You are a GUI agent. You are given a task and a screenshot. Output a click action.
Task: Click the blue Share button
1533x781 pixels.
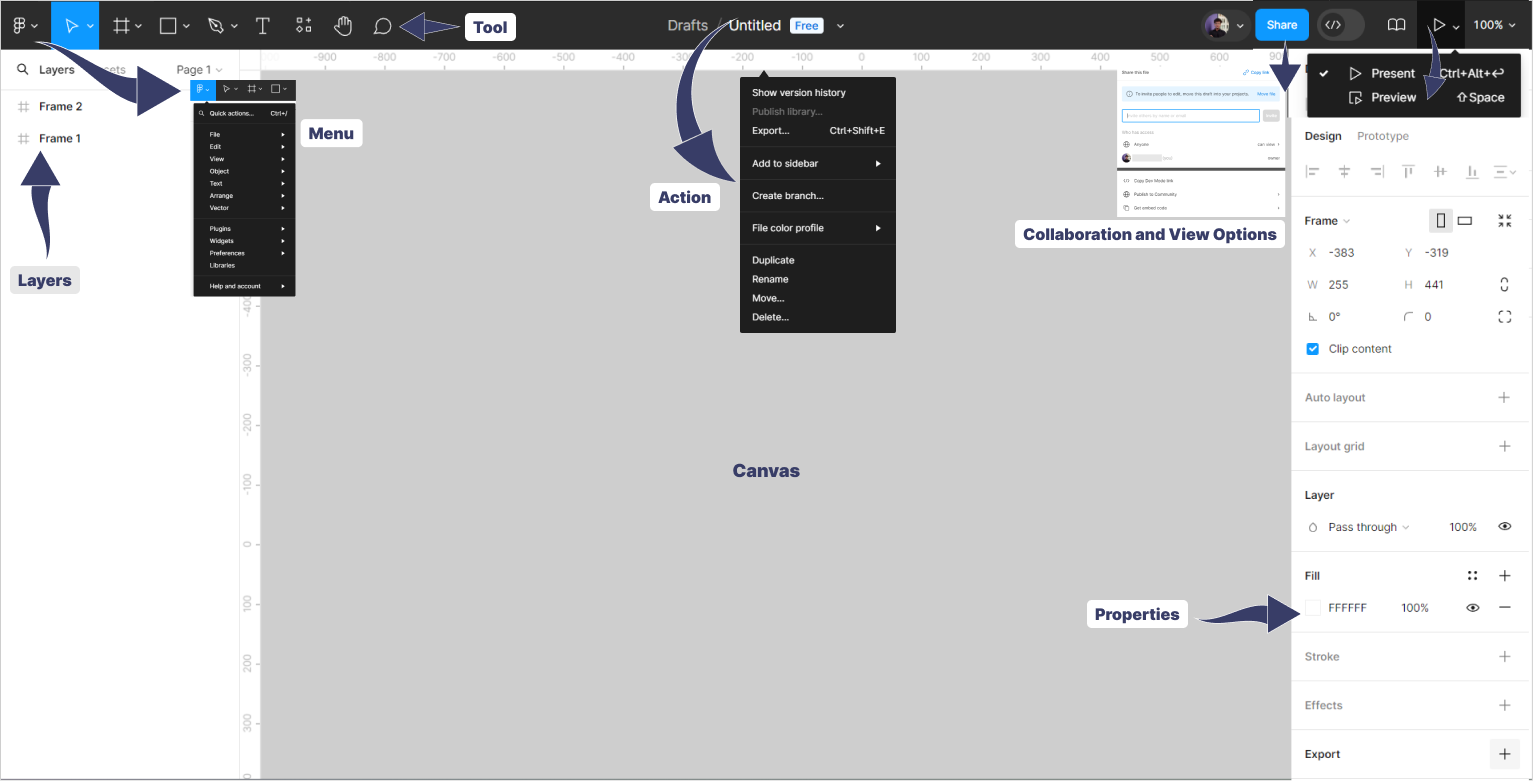click(x=1281, y=23)
